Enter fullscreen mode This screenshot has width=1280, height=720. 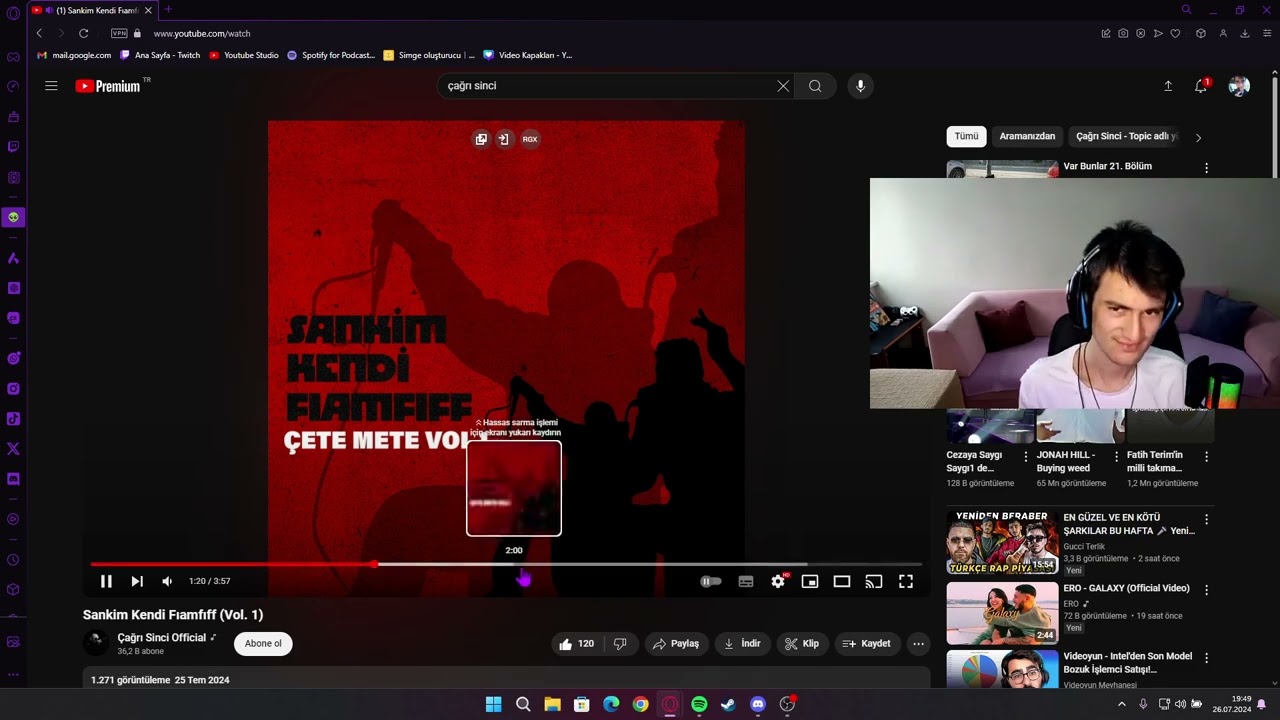(x=906, y=581)
